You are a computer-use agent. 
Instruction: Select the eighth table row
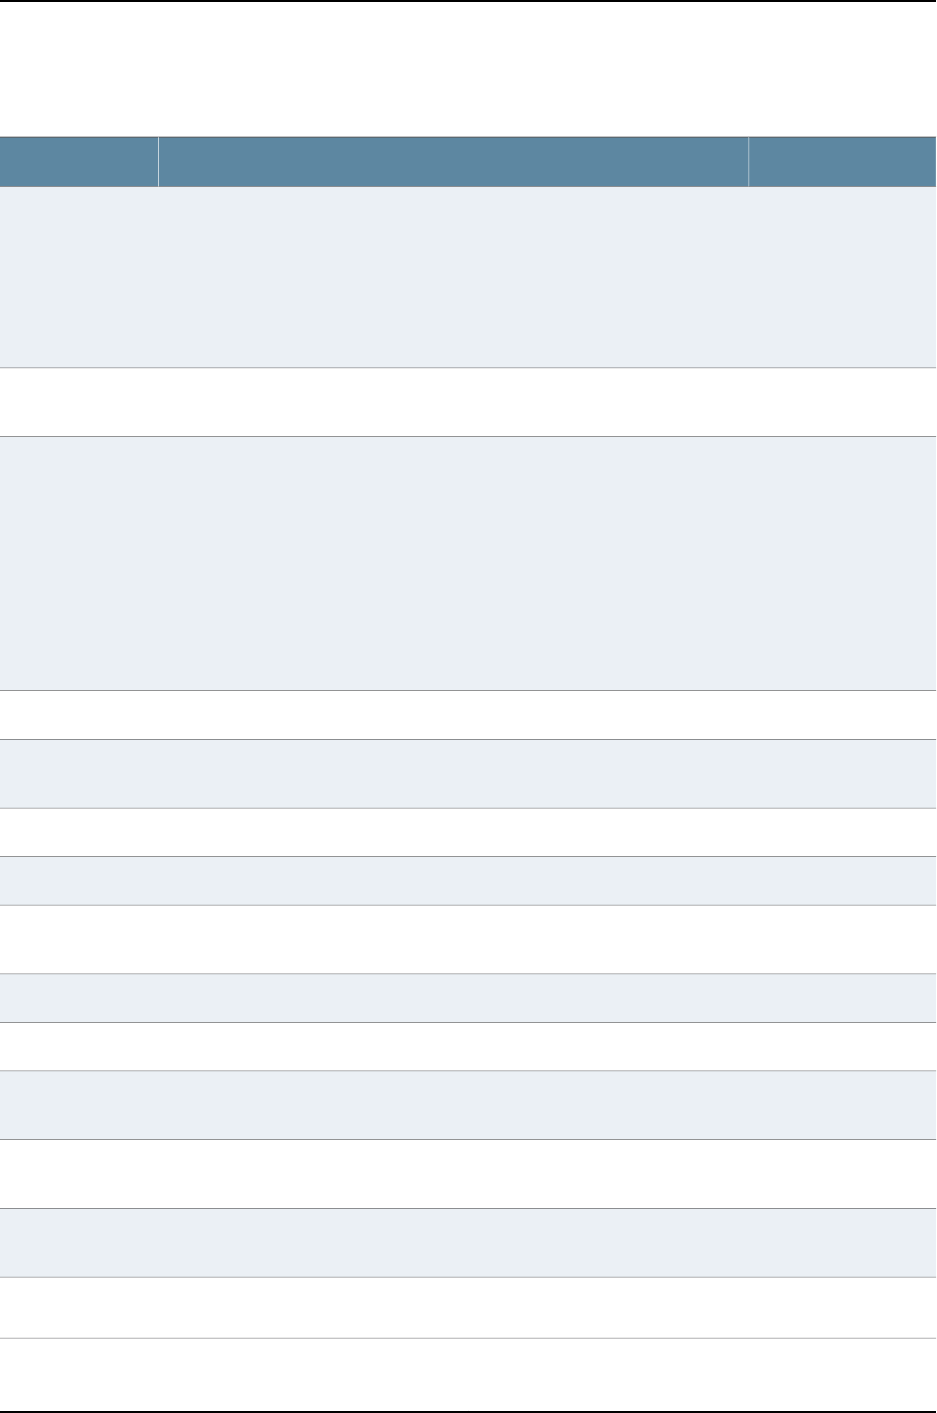coord(468,939)
